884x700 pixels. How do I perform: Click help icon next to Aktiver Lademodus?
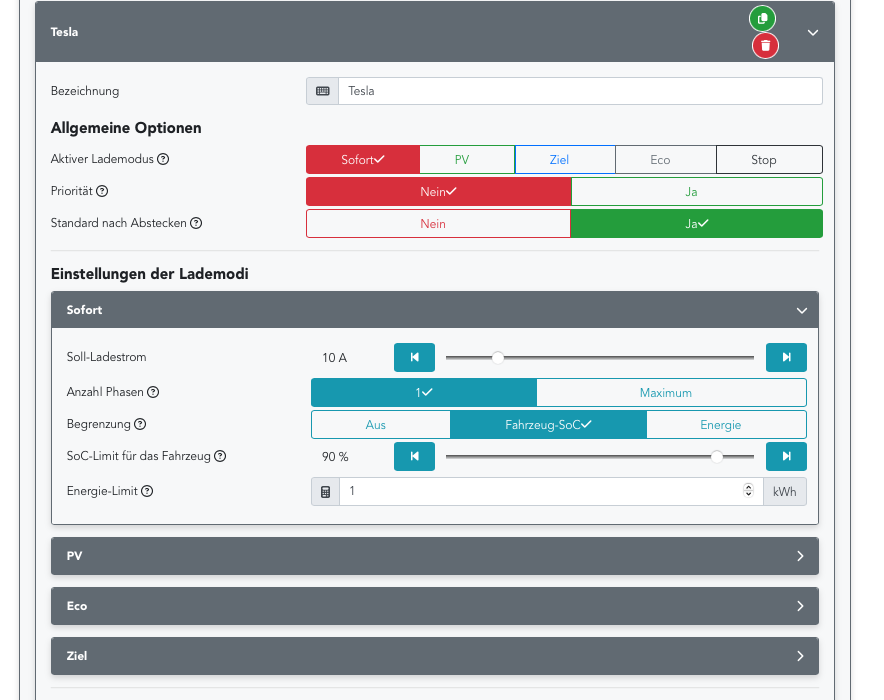163,159
